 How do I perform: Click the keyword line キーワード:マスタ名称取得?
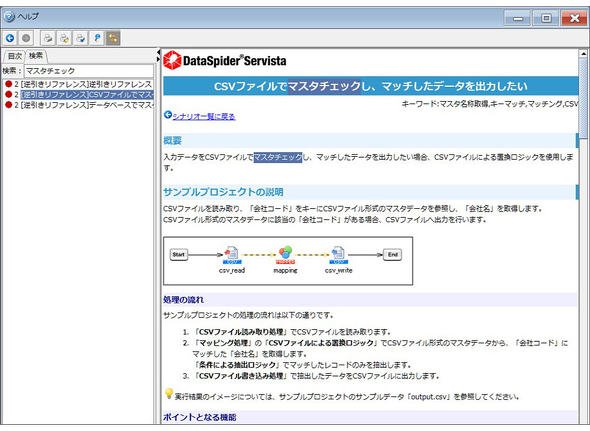[x=490, y=104]
